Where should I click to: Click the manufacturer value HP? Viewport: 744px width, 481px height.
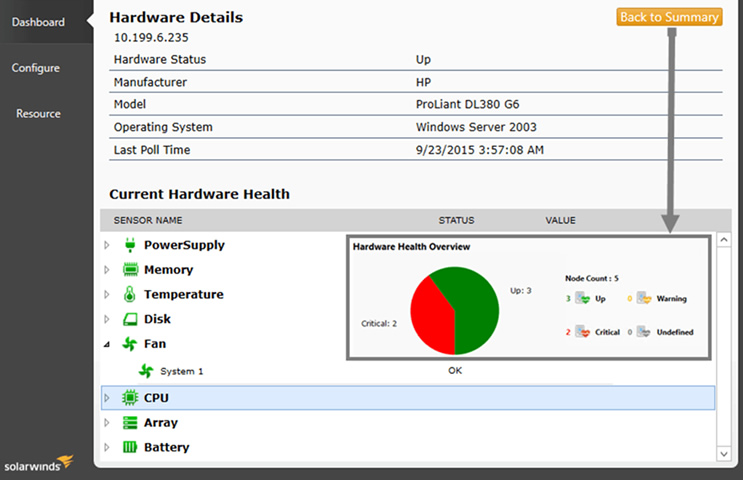point(423,82)
